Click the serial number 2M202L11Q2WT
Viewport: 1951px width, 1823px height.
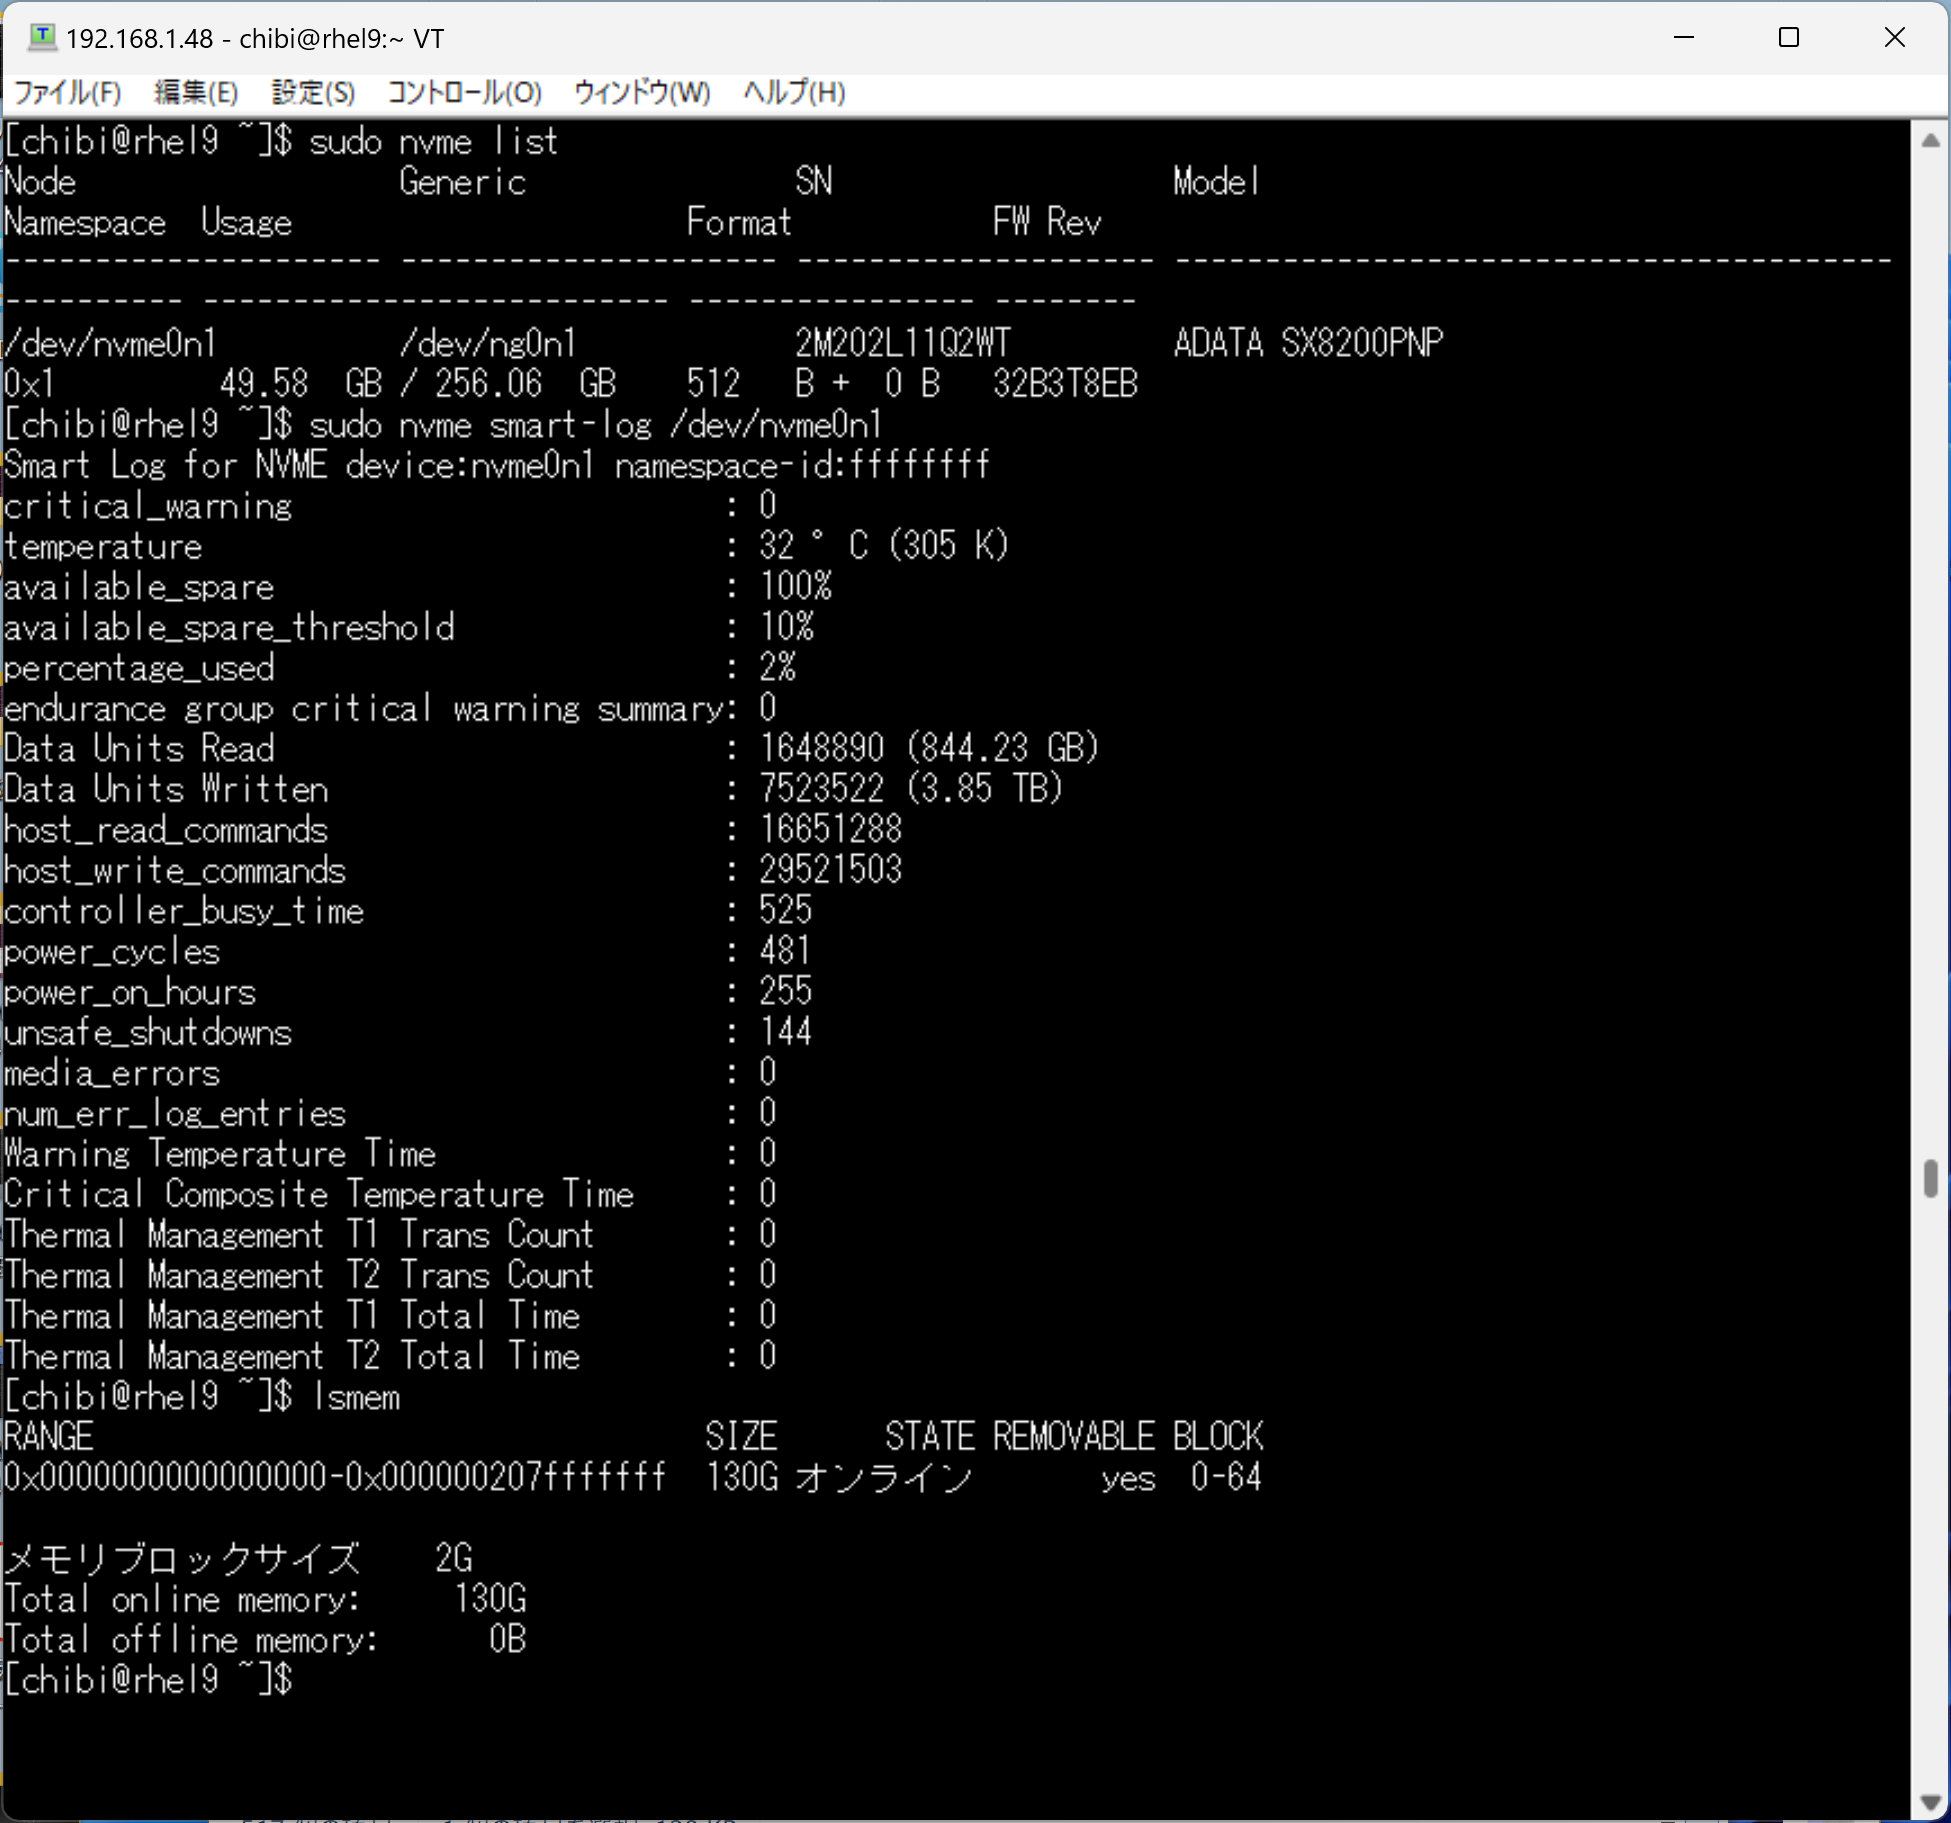point(902,344)
